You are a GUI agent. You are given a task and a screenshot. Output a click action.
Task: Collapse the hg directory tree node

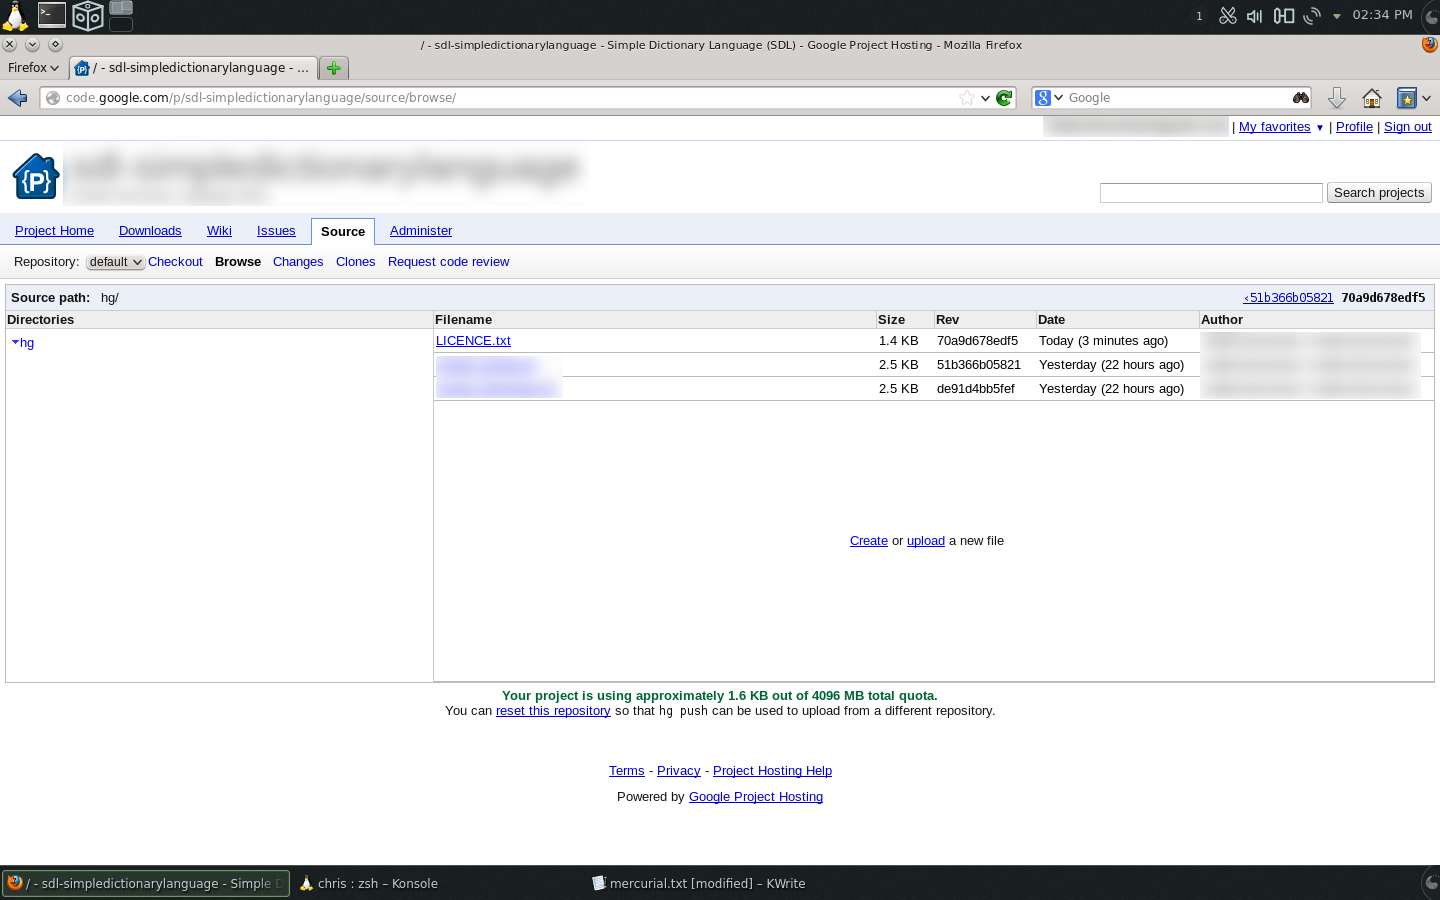[16, 343]
